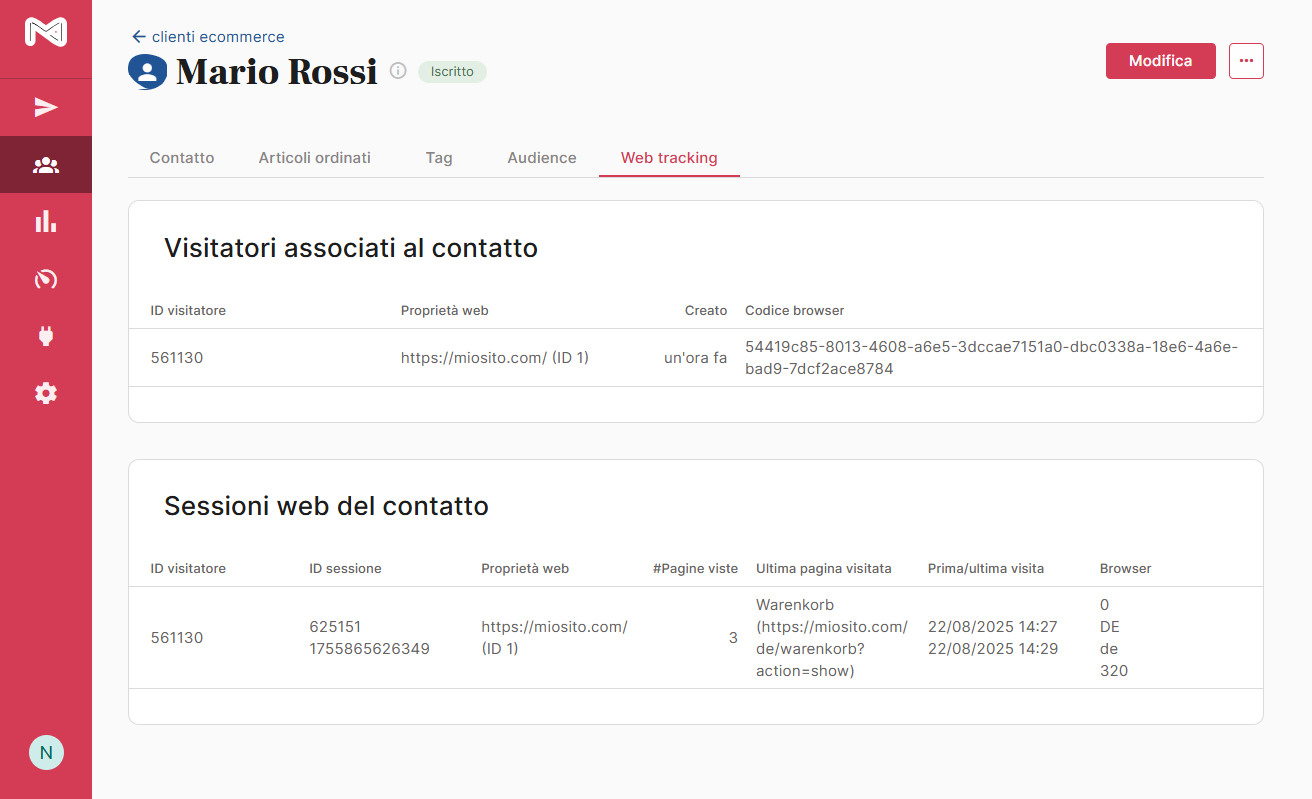Switch to the Articoli ordinati tab
Image resolution: width=1312 pixels, height=799 pixels.
[315, 158]
